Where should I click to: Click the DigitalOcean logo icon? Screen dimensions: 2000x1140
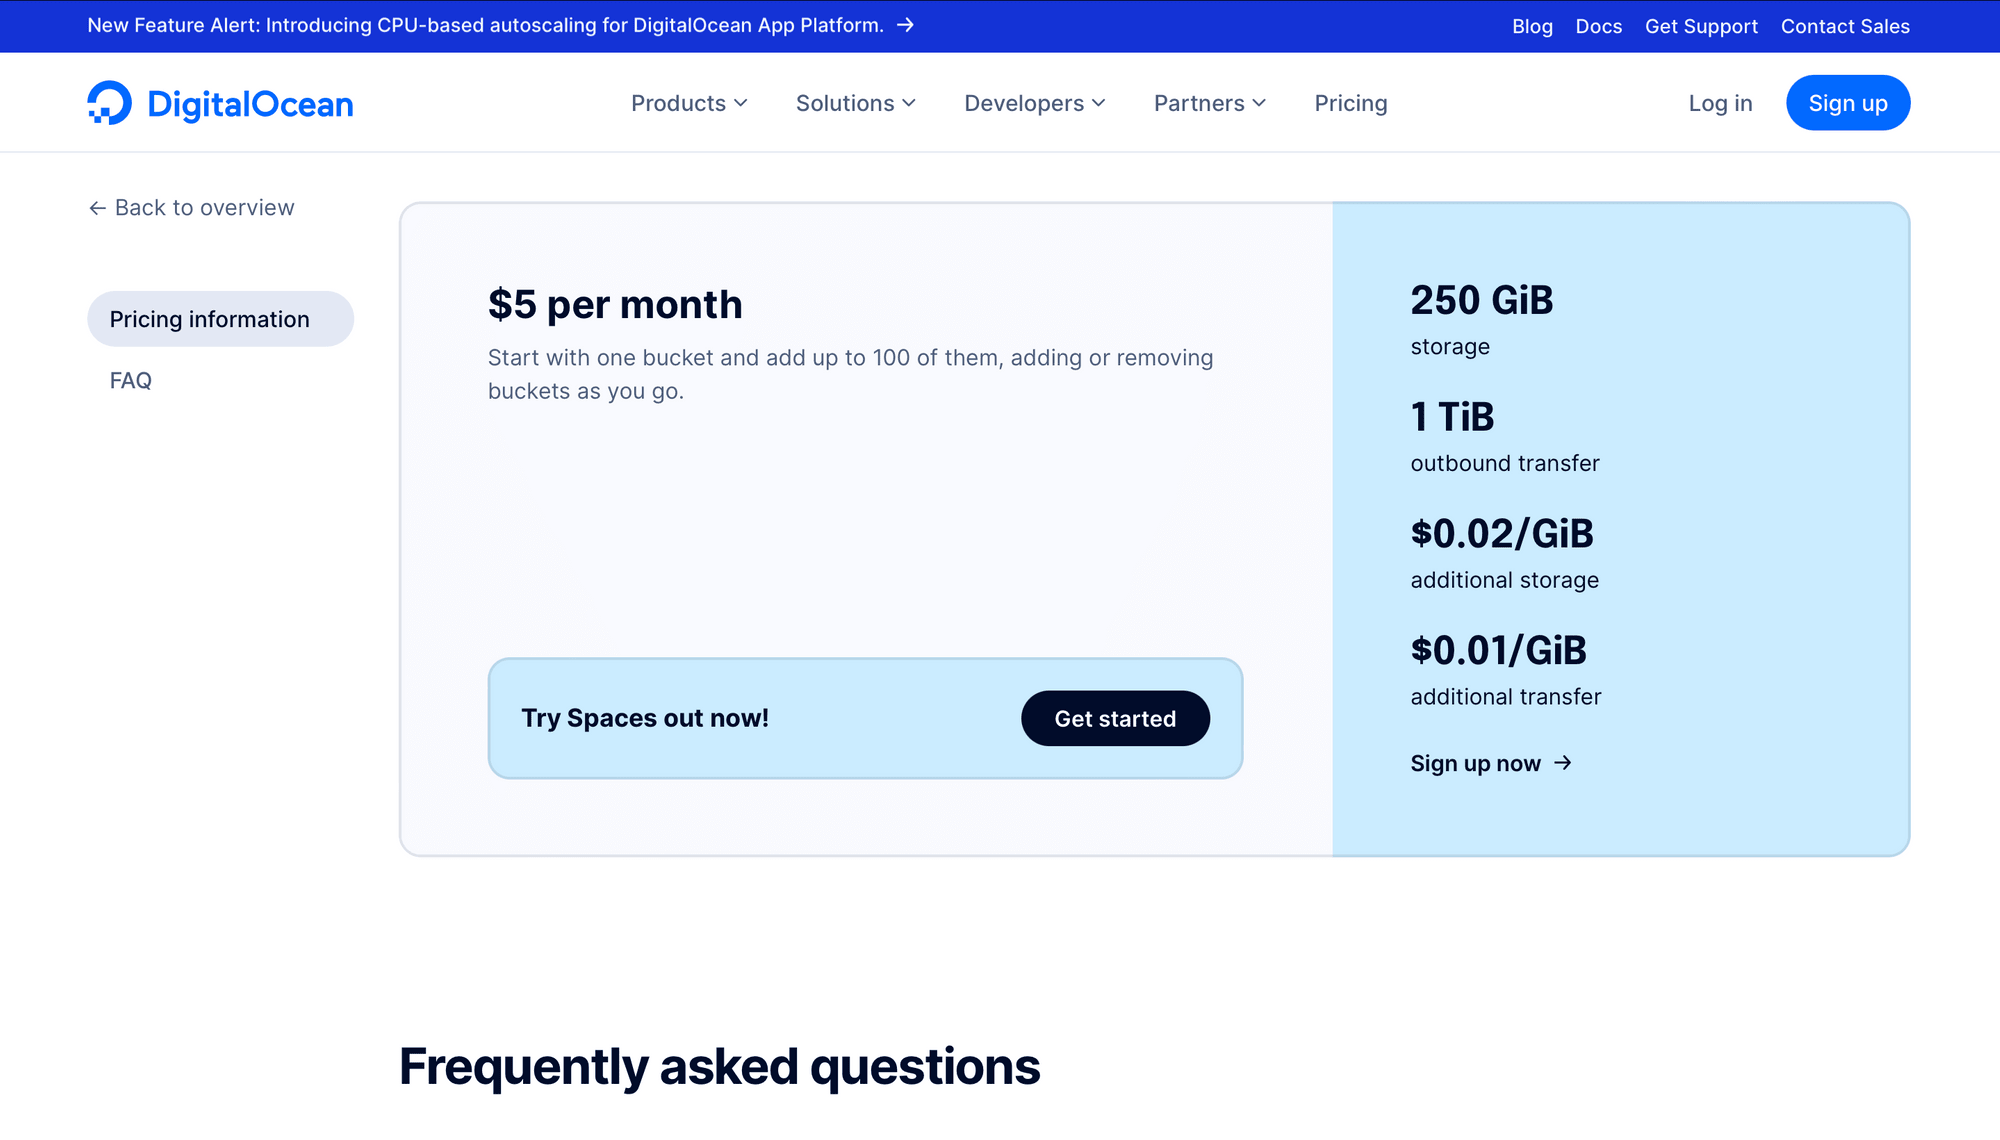click(x=110, y=102)
